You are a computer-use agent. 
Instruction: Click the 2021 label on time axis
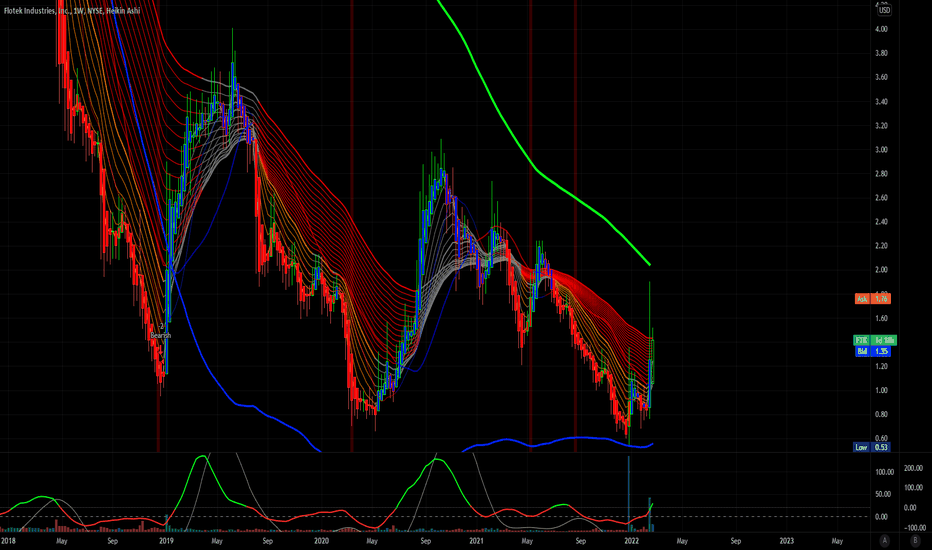click(476, 541)
